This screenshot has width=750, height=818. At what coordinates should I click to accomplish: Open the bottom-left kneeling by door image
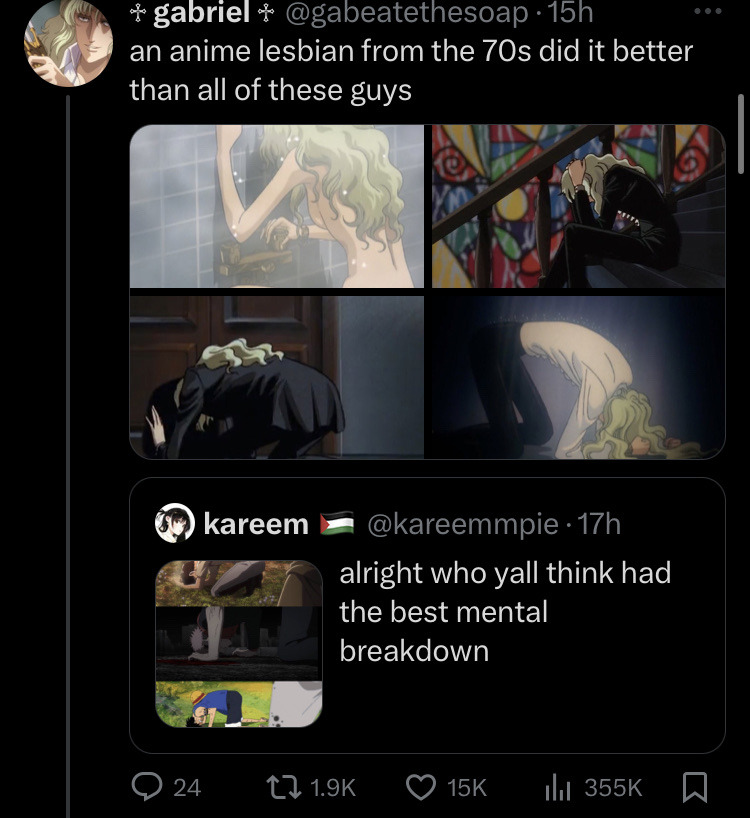[x=277, y=378]
